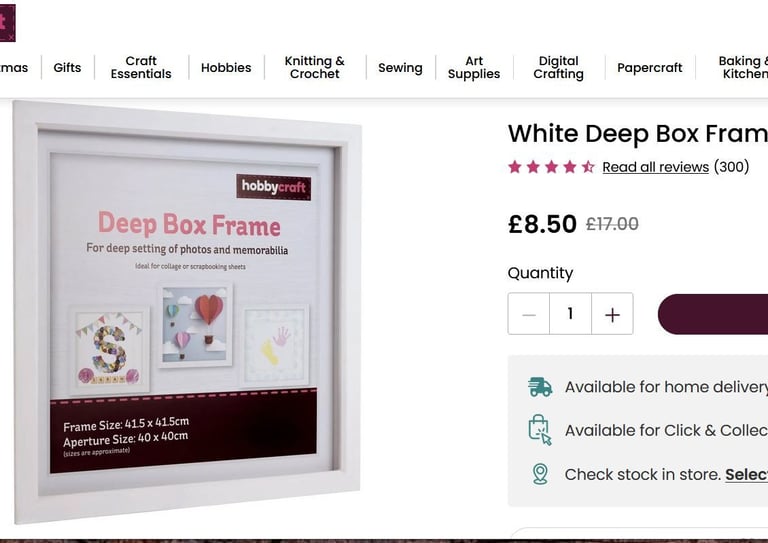Click the Deep Box Frame product image
Viewport: 768px width, 543px height.
point(187,312)
